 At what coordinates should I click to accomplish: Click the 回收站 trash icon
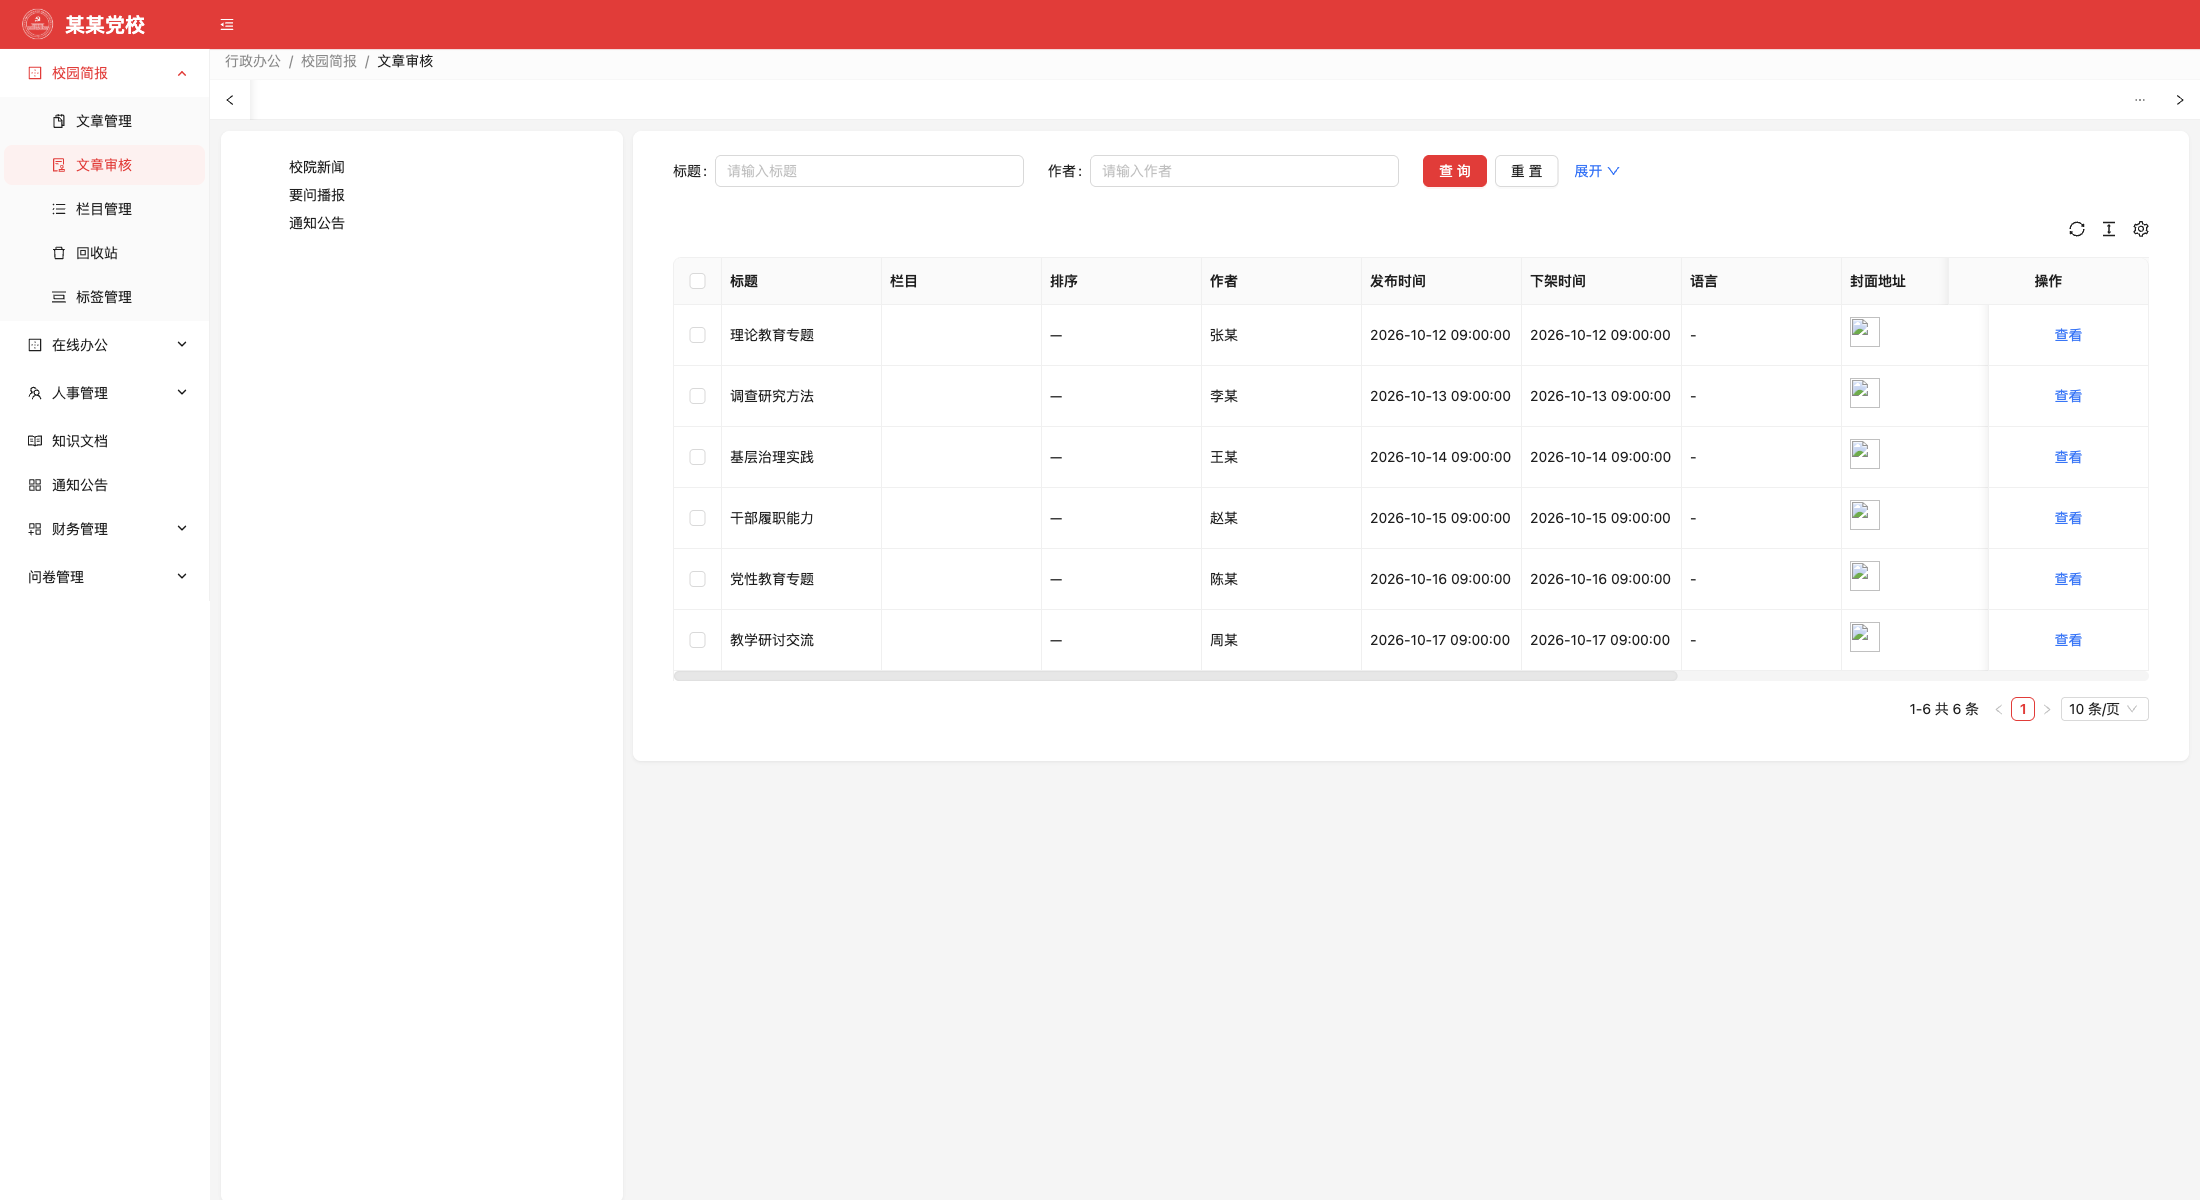59,253
